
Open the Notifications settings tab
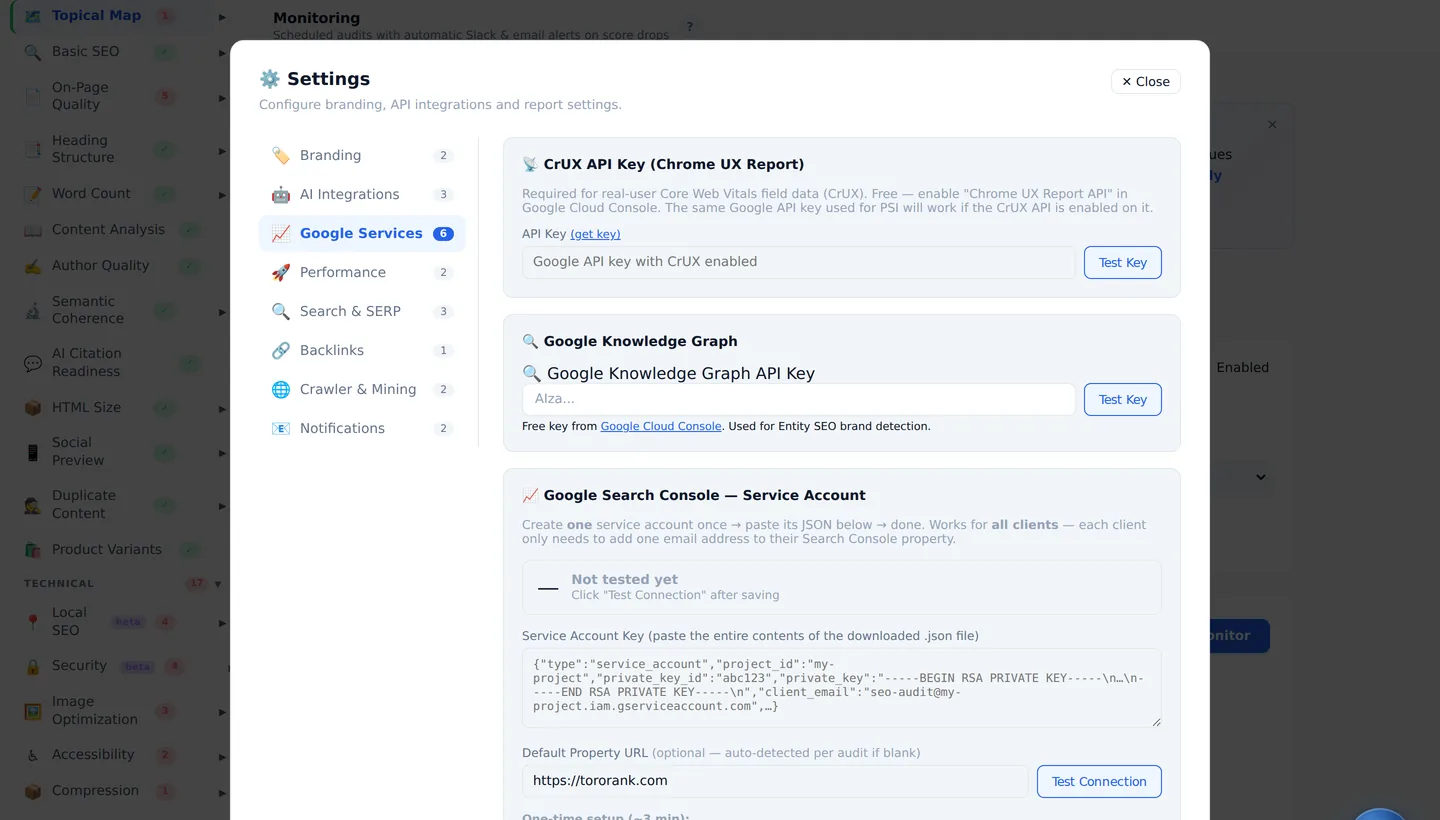click(x=362, y=428)
